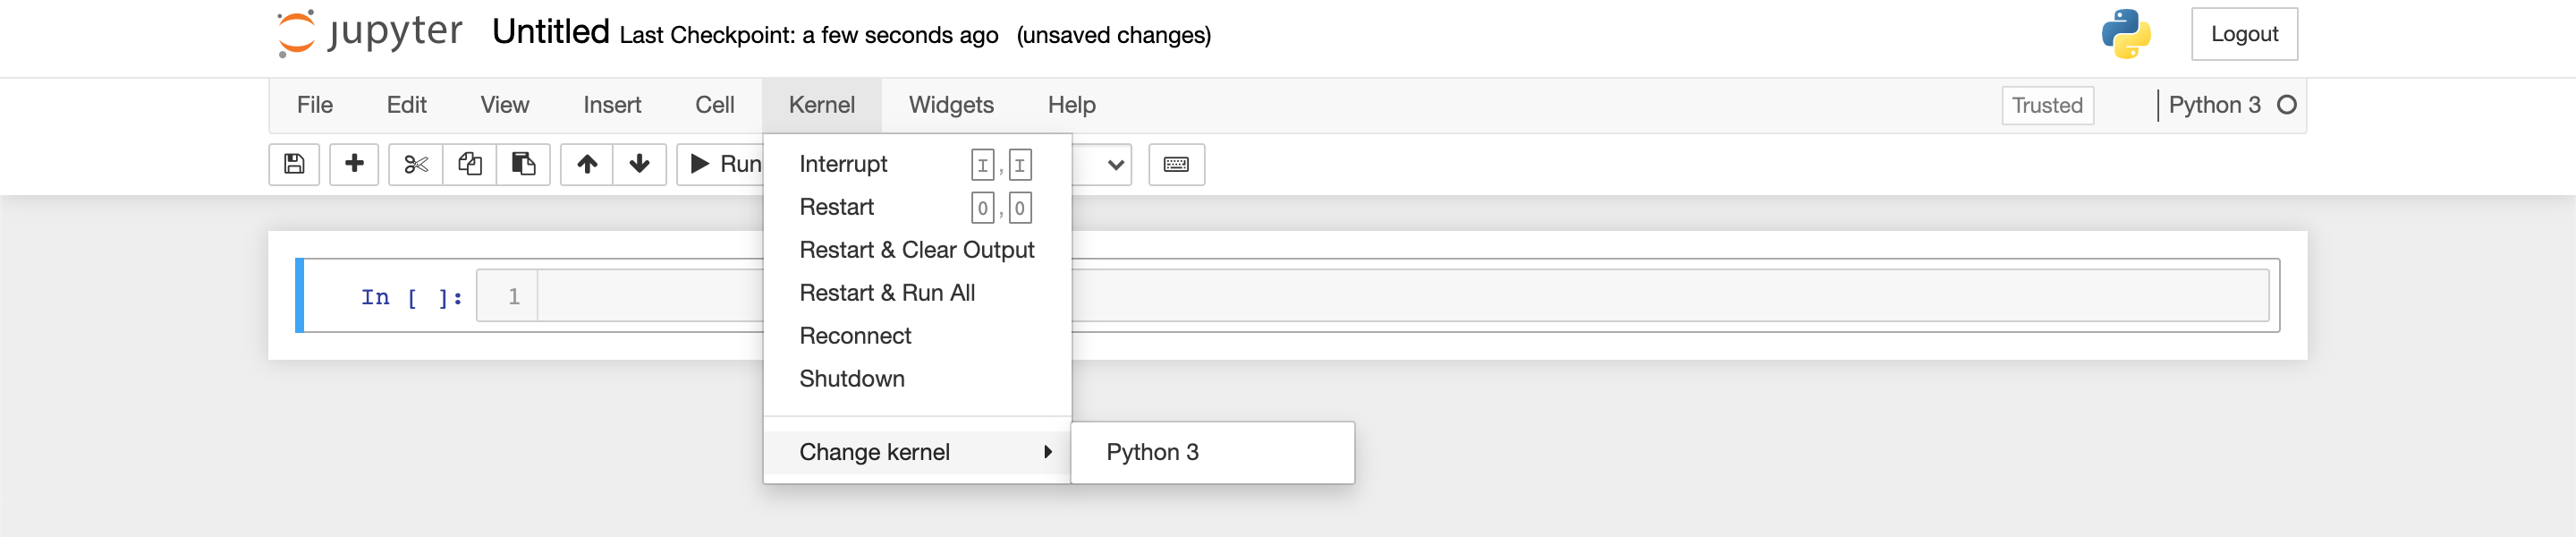Toggle the Trusted notebook indicator
Image resolution: width=2576 pixels, height=537 pixels.
pos(2047,105)
